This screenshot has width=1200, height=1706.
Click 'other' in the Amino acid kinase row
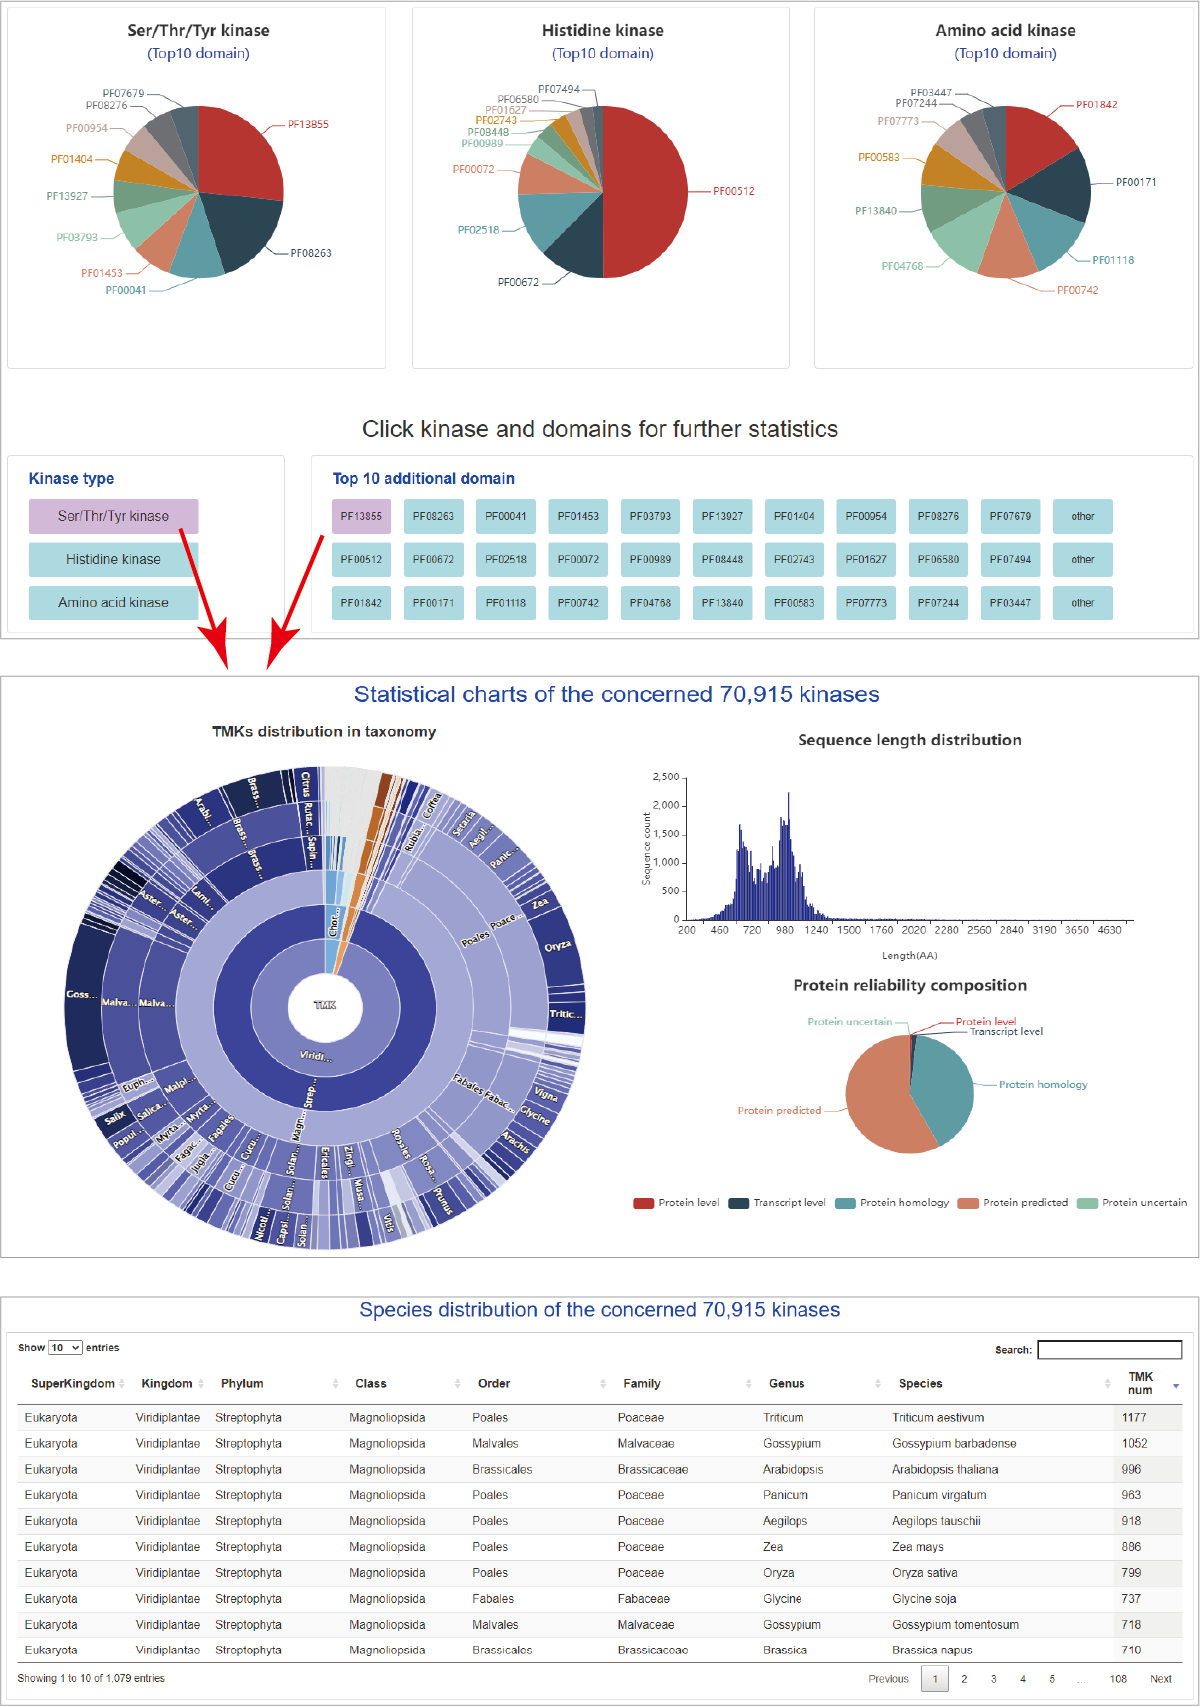(x=1083, y=603)
